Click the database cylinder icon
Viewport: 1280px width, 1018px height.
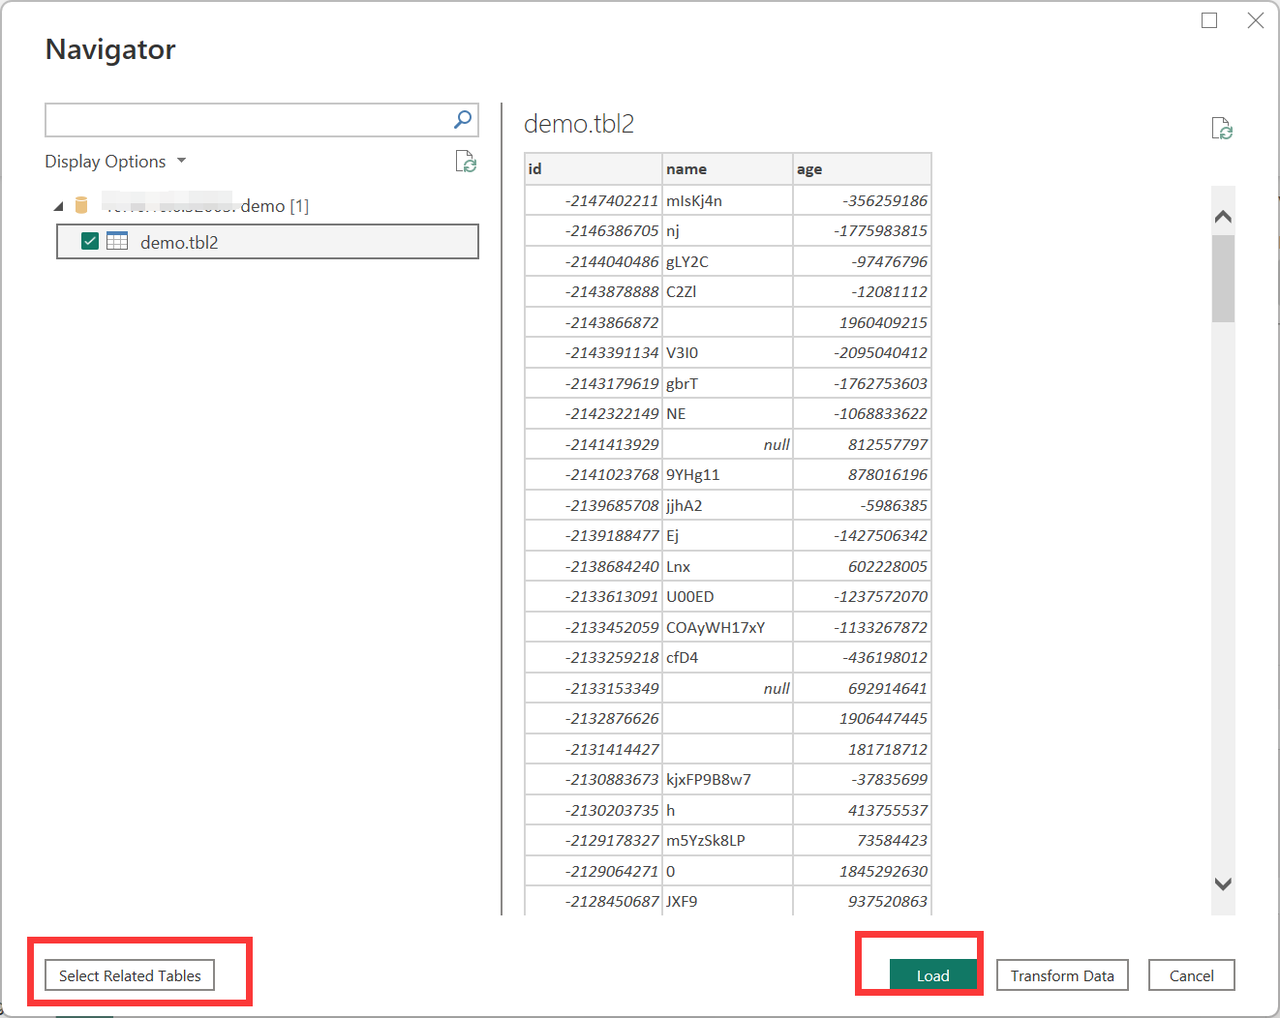coord(82,206)
